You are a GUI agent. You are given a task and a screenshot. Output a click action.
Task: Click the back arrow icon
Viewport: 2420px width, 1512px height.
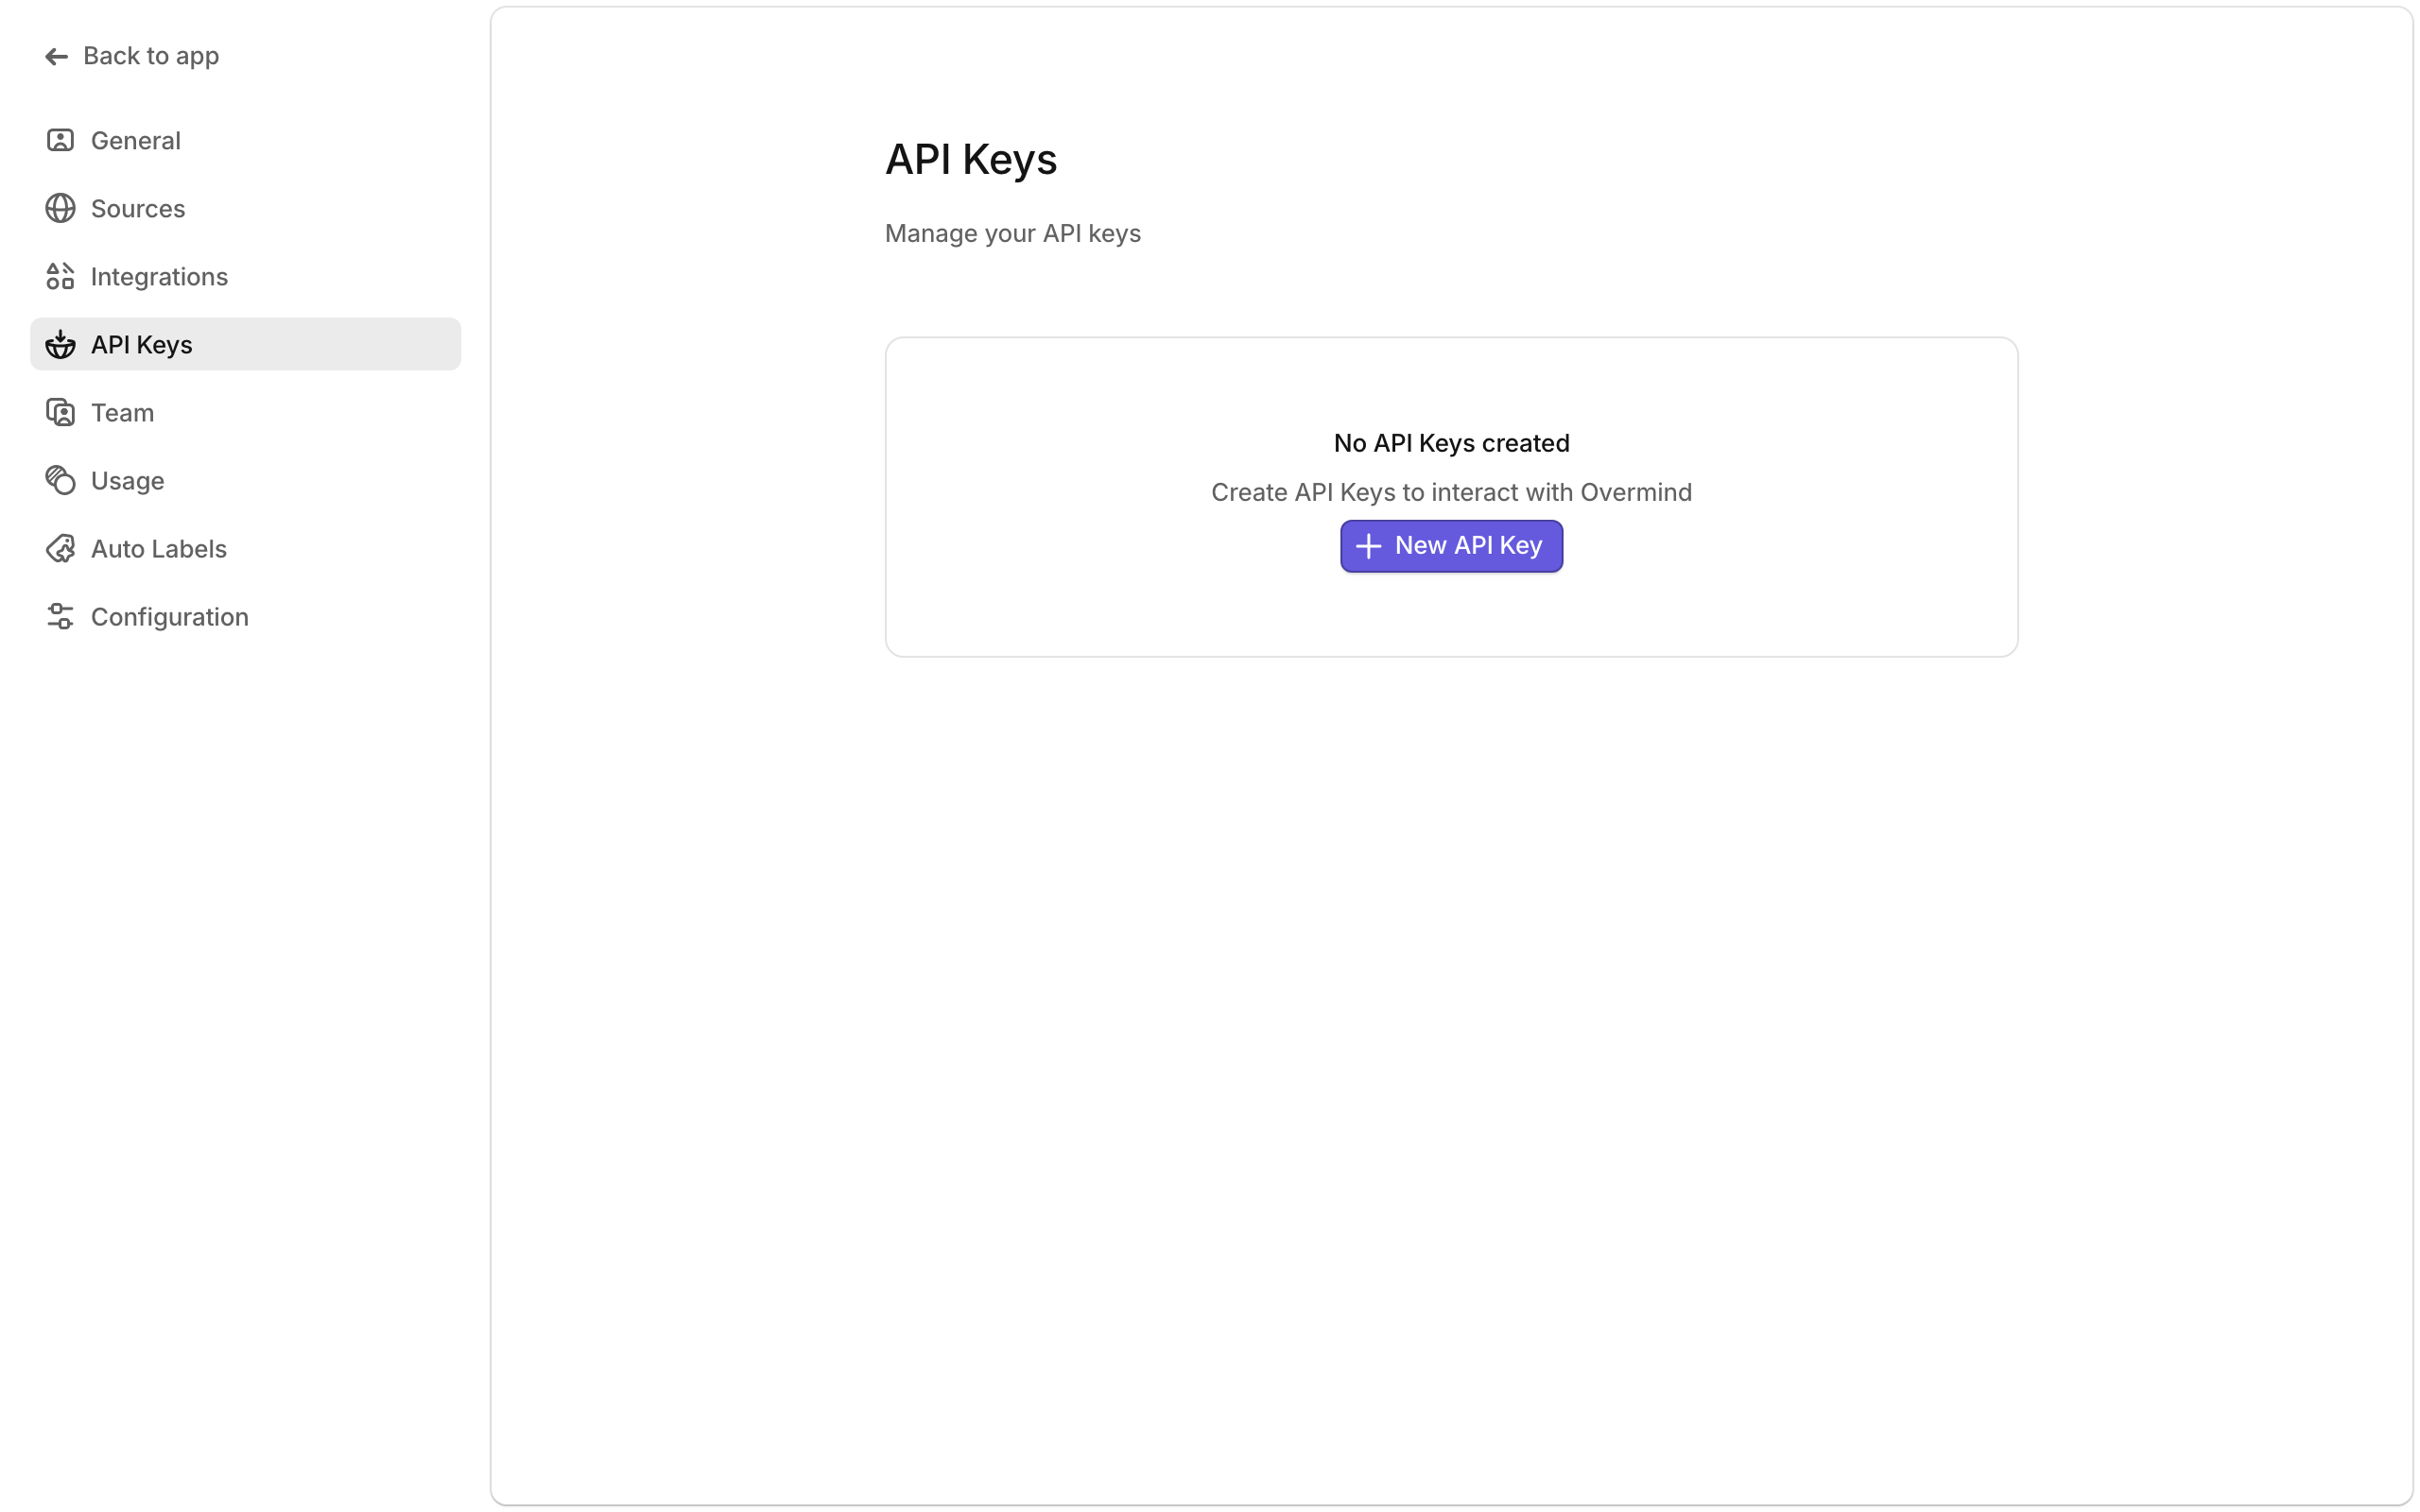57,56
